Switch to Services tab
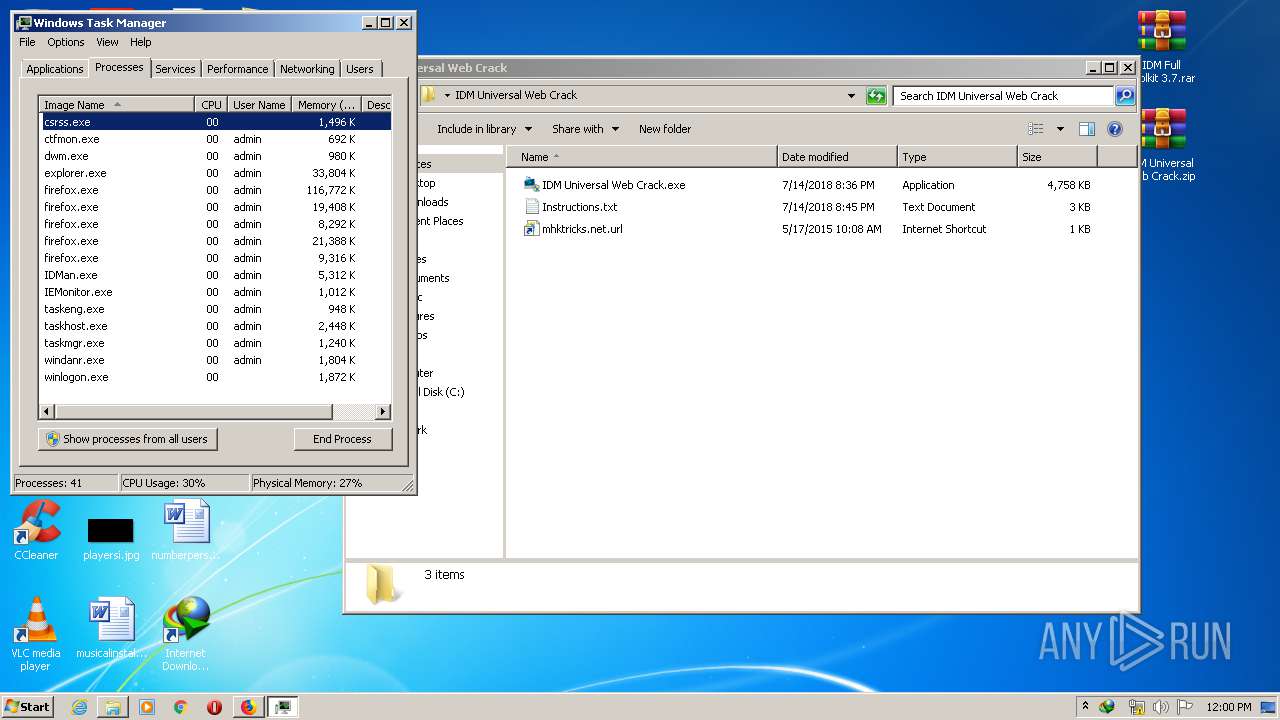The width and height of the screenshot is (1280, 720). [x=175, y=69]
